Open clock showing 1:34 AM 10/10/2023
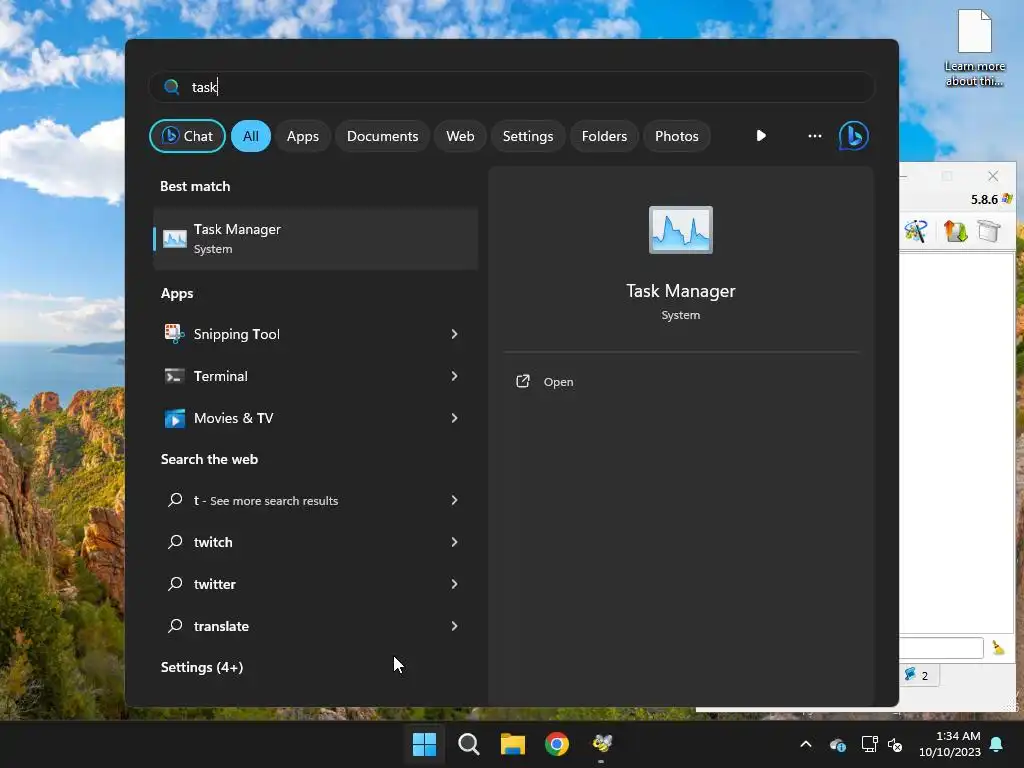The image size is (1024, 768). click(x=950, y=744)
